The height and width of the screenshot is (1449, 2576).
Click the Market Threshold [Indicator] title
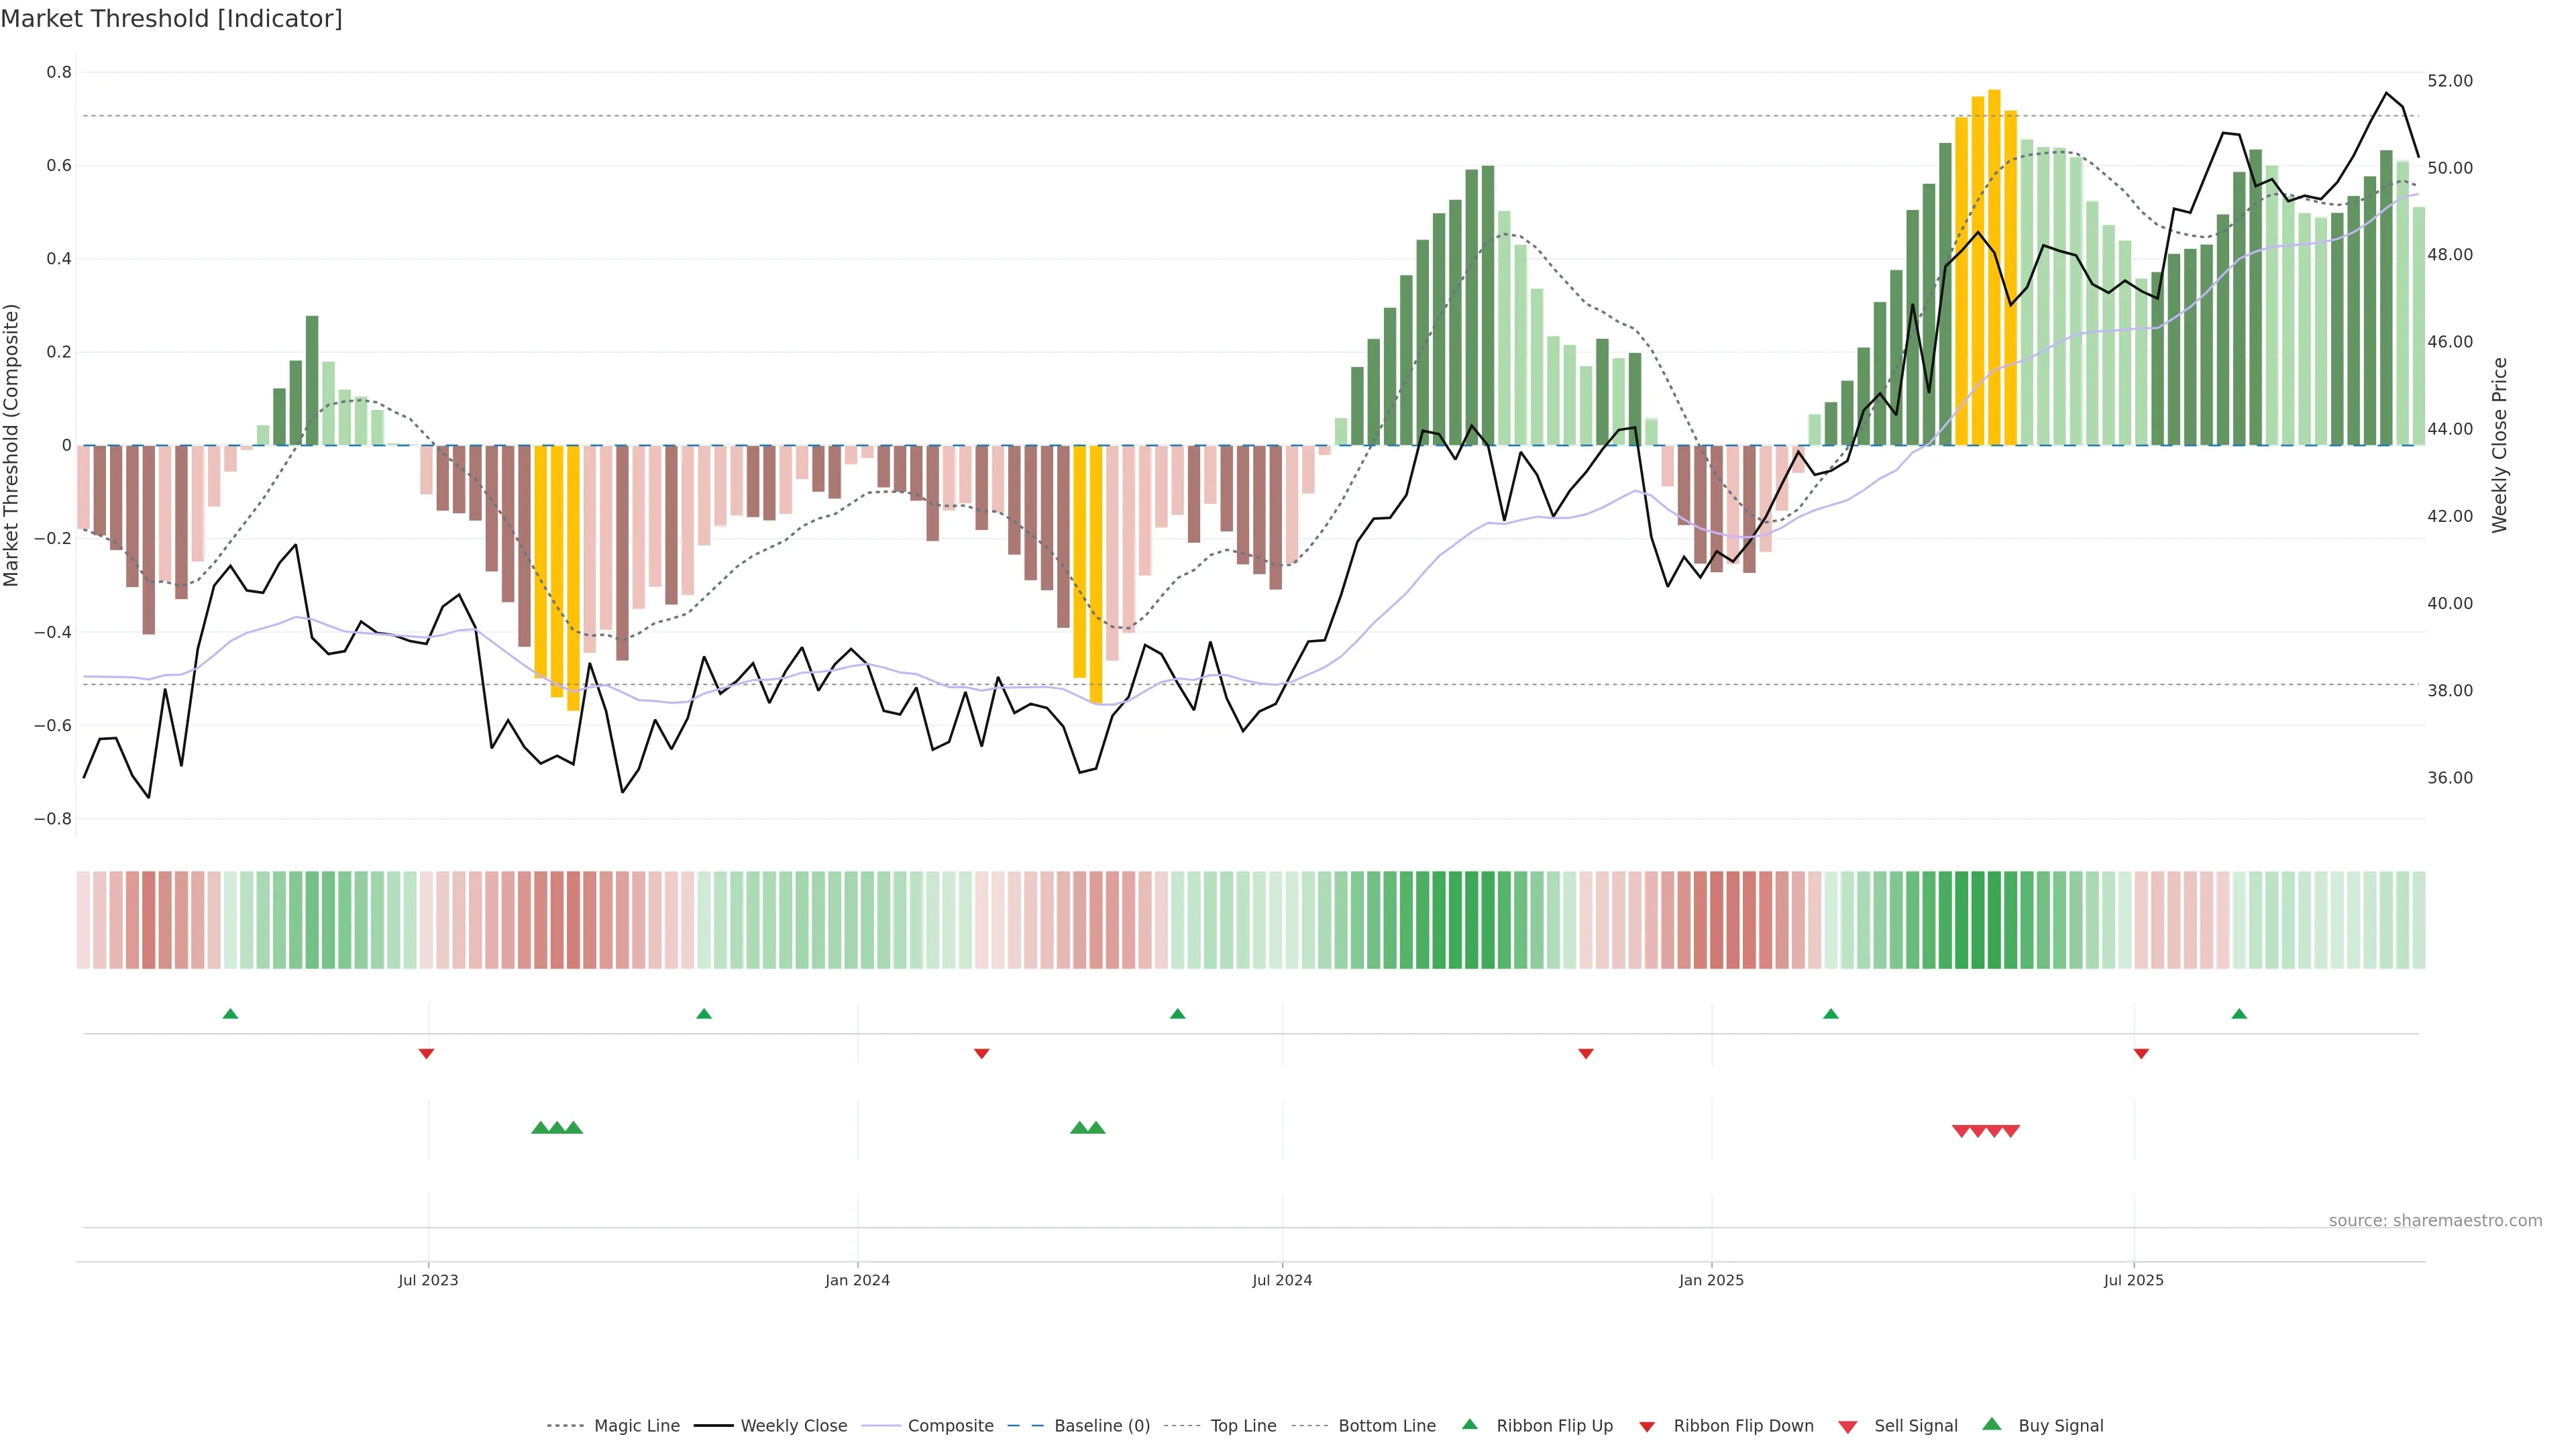[x=171, y=19]
